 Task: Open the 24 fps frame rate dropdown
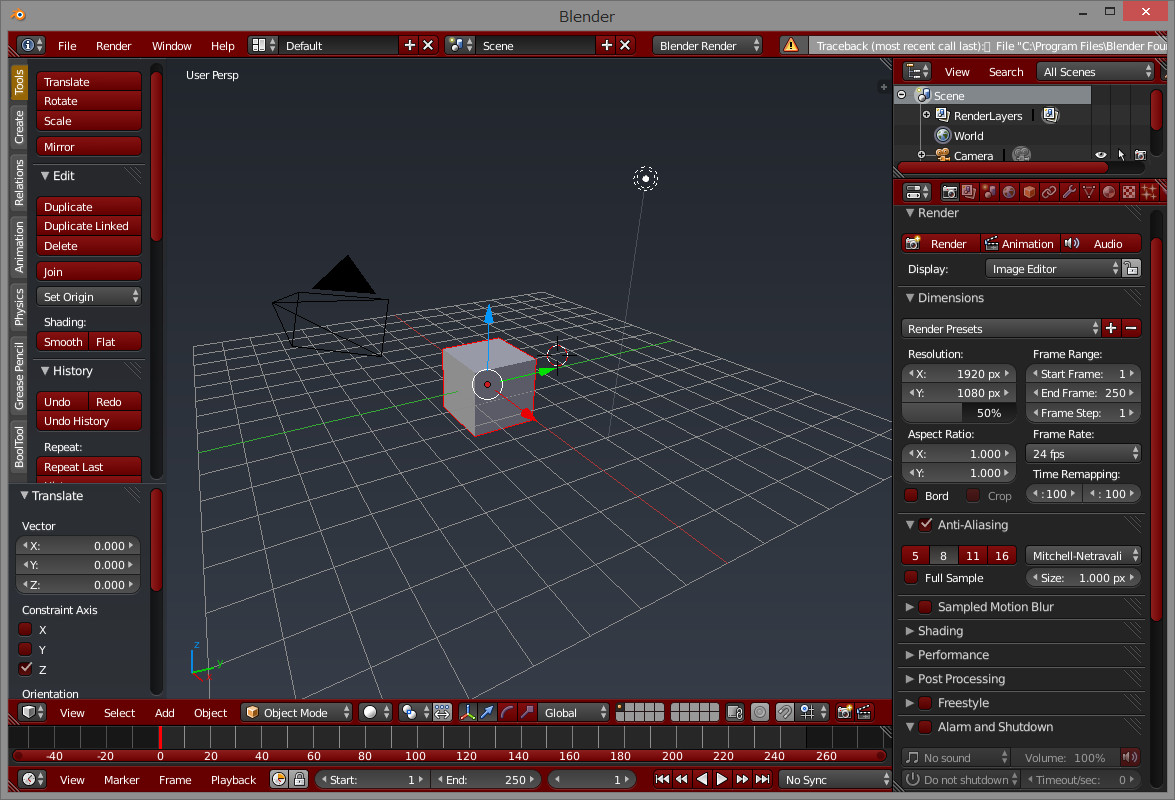coord(1083,453)
